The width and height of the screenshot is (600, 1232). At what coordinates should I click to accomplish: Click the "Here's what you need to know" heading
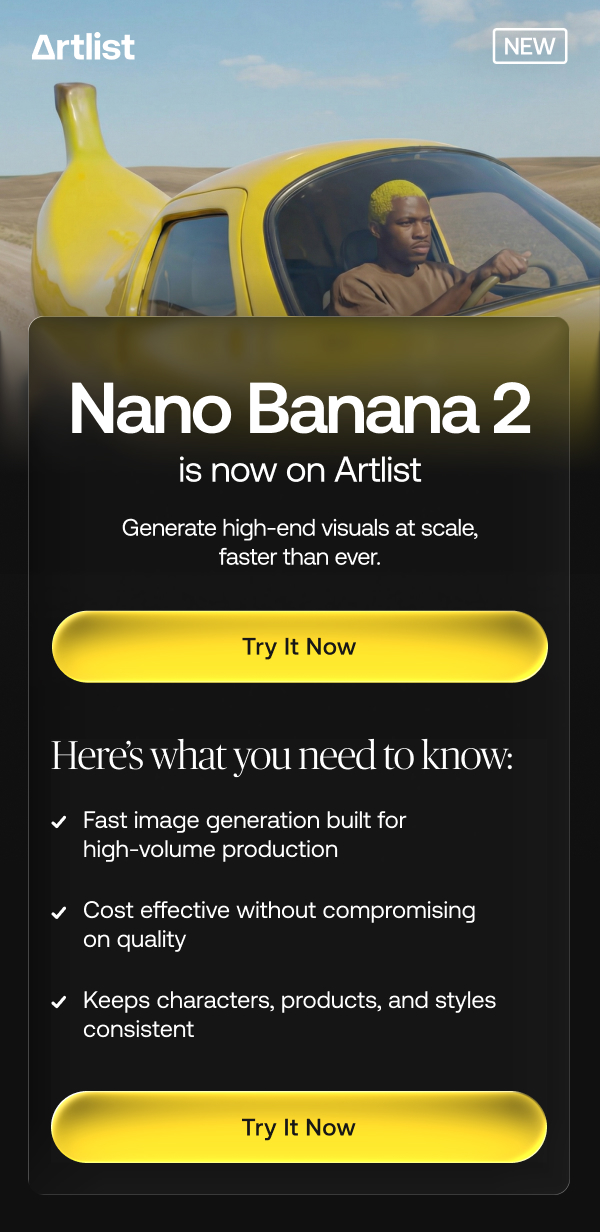click(x=282, y=755)
